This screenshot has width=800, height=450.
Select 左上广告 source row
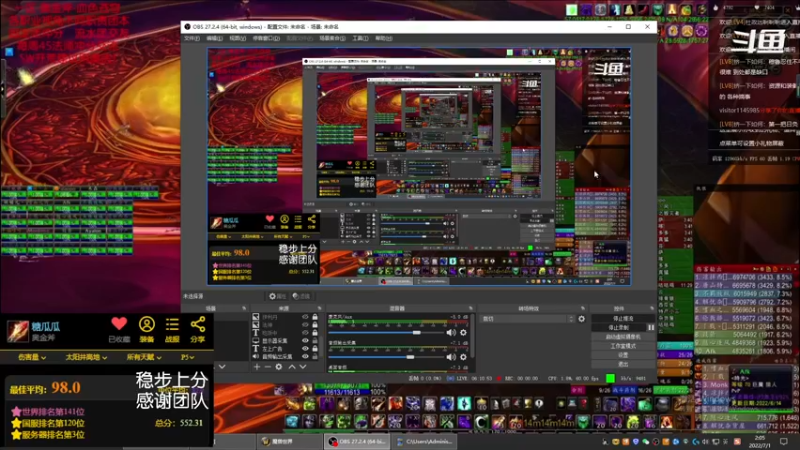pyautogui.click(x=286, y=348)
